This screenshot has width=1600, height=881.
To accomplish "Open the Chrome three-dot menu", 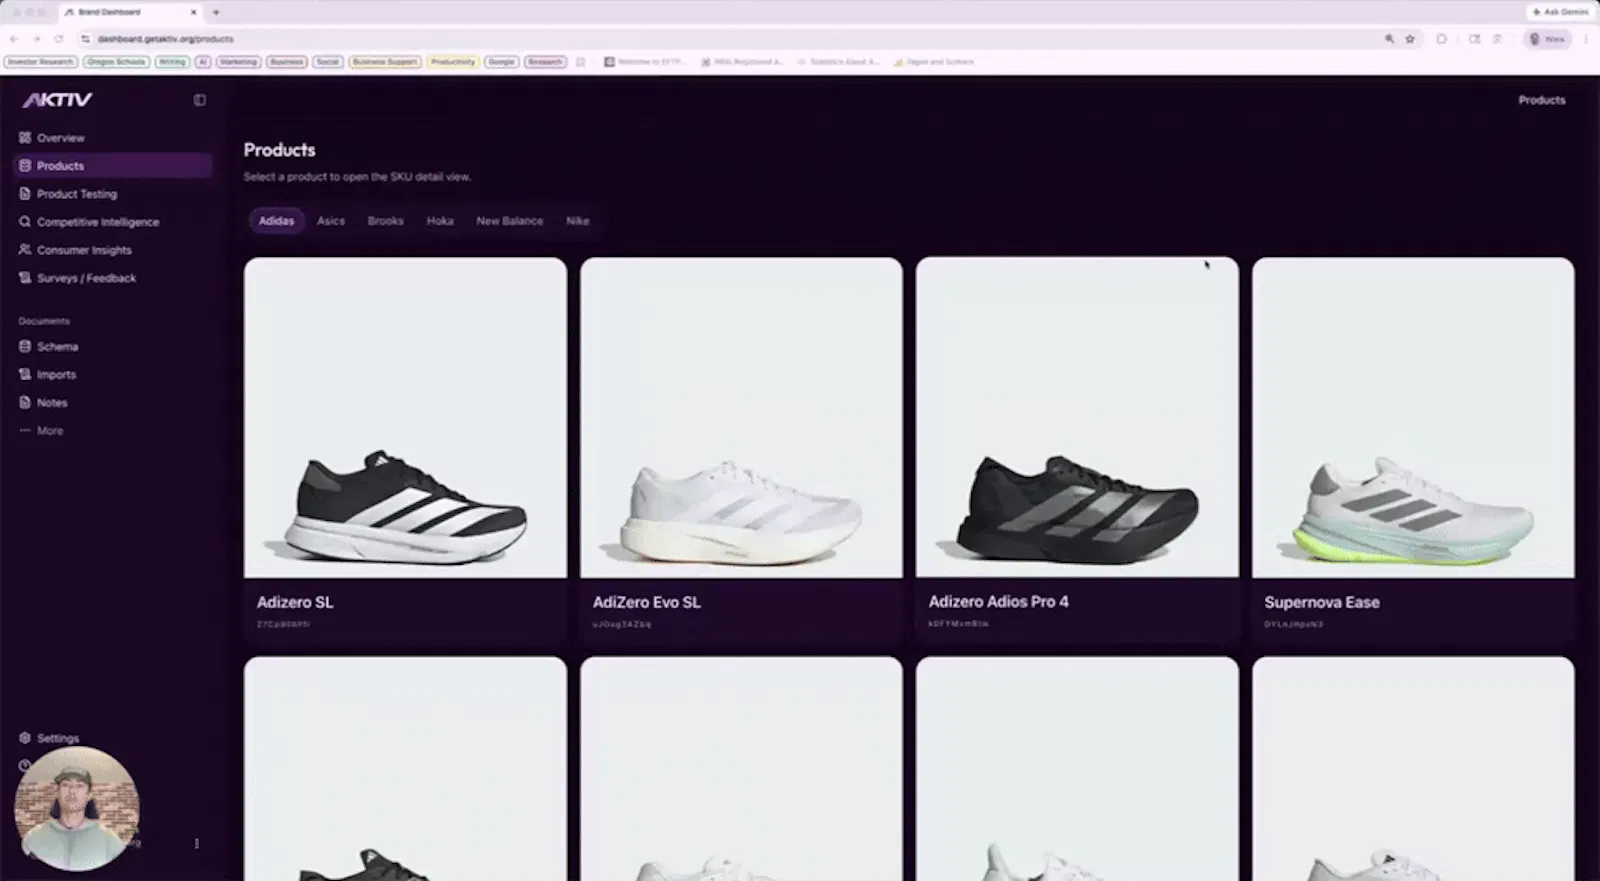I will (x=1586, y=39).
